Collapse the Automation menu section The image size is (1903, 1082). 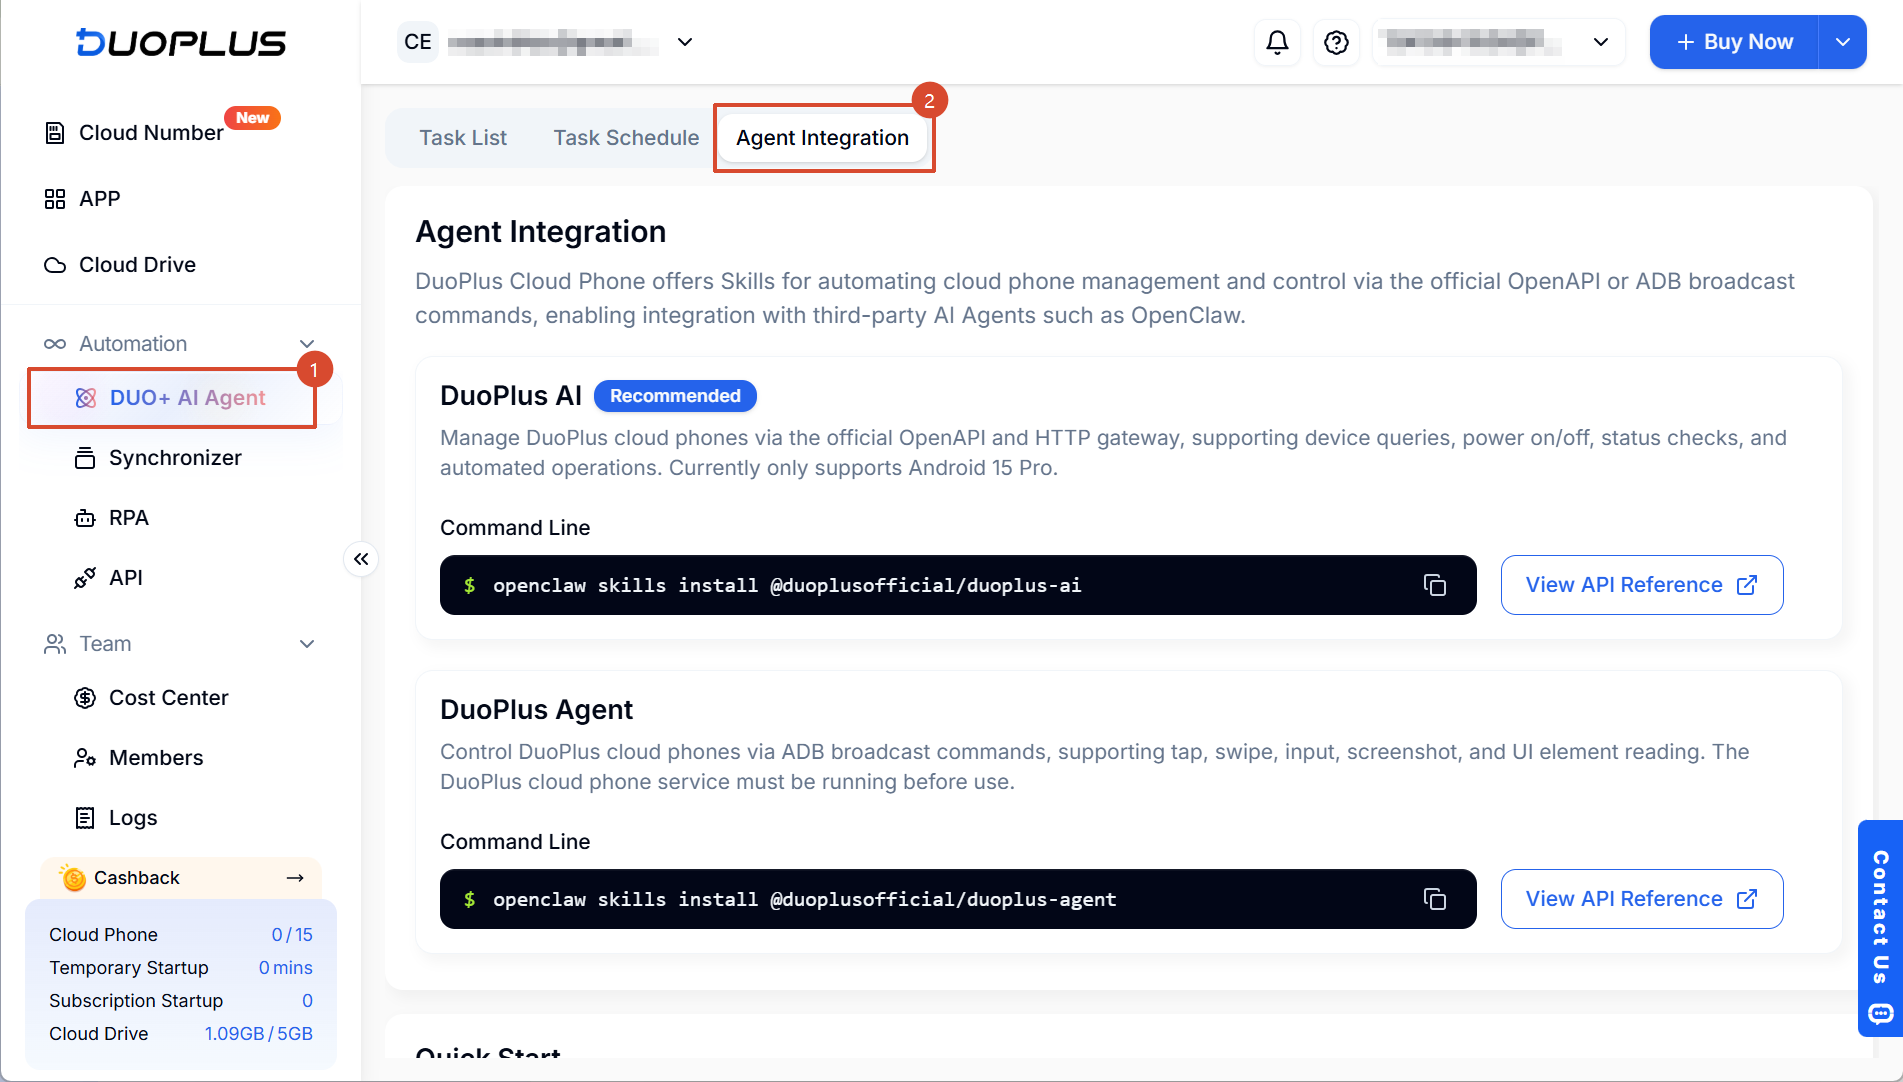(307, 344)
